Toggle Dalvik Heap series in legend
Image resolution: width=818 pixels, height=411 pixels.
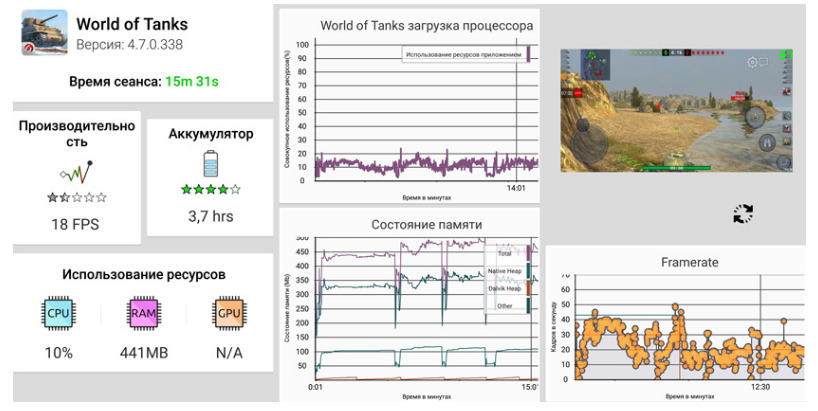click(503, 288)
